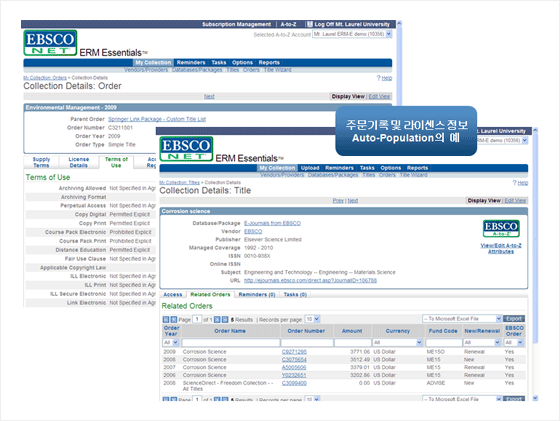Click Subscription Management in Order window header
The image size is (560, 421).
pos(236,24)
